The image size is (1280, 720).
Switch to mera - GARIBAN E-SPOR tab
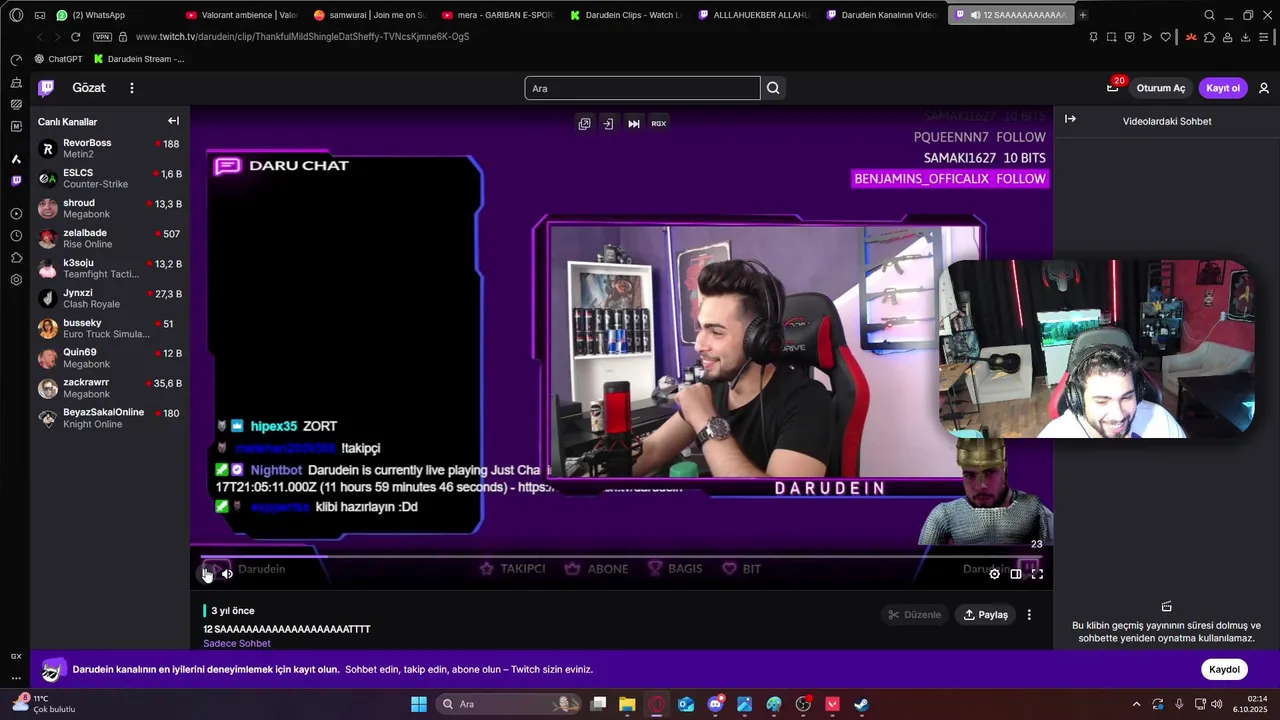click(498, 15)
